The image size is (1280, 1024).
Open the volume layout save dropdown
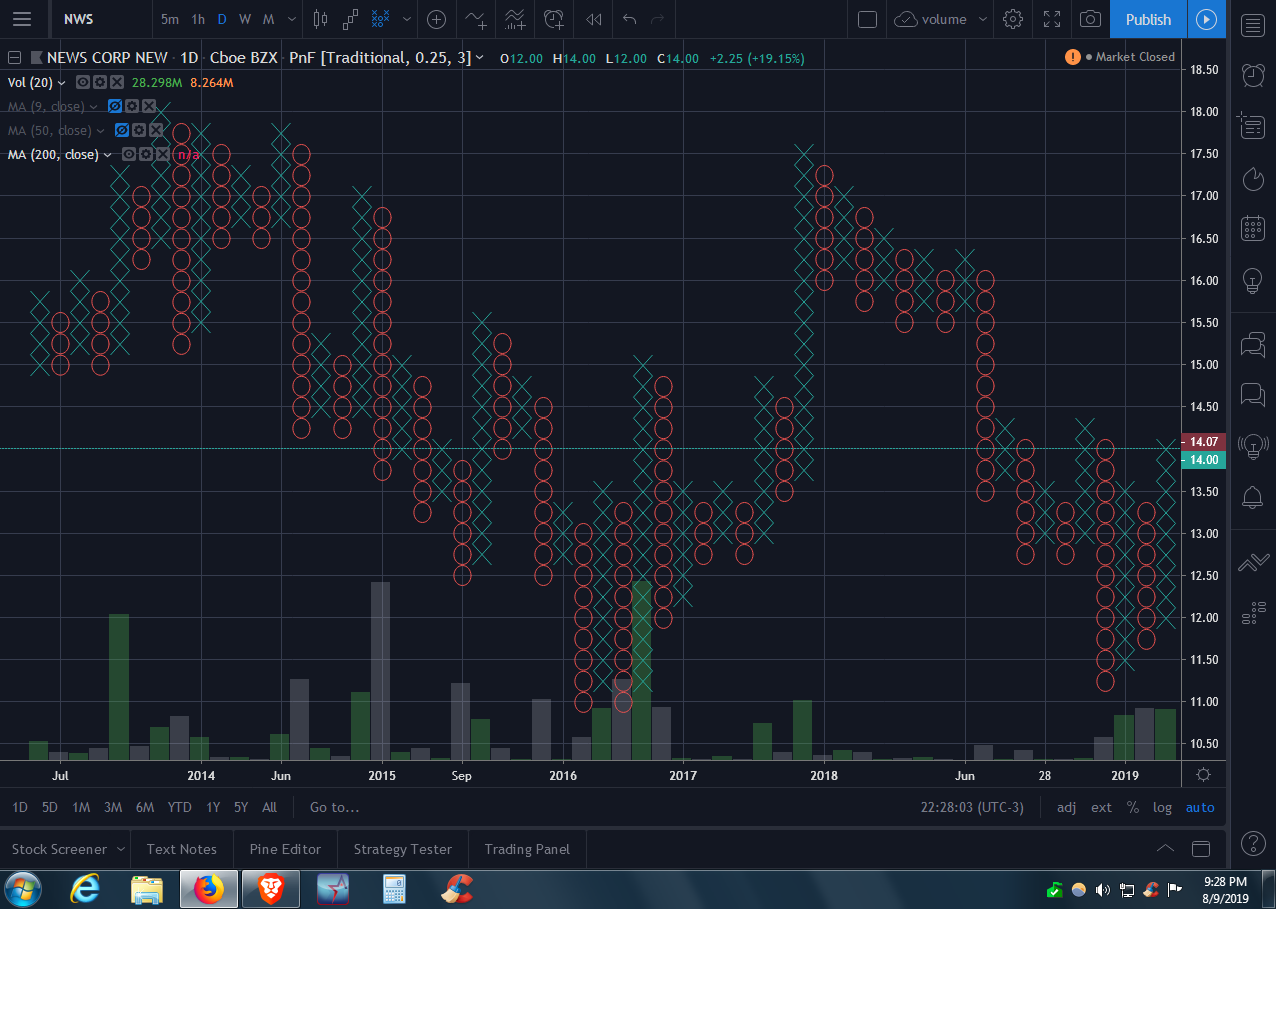coord(983,19)
